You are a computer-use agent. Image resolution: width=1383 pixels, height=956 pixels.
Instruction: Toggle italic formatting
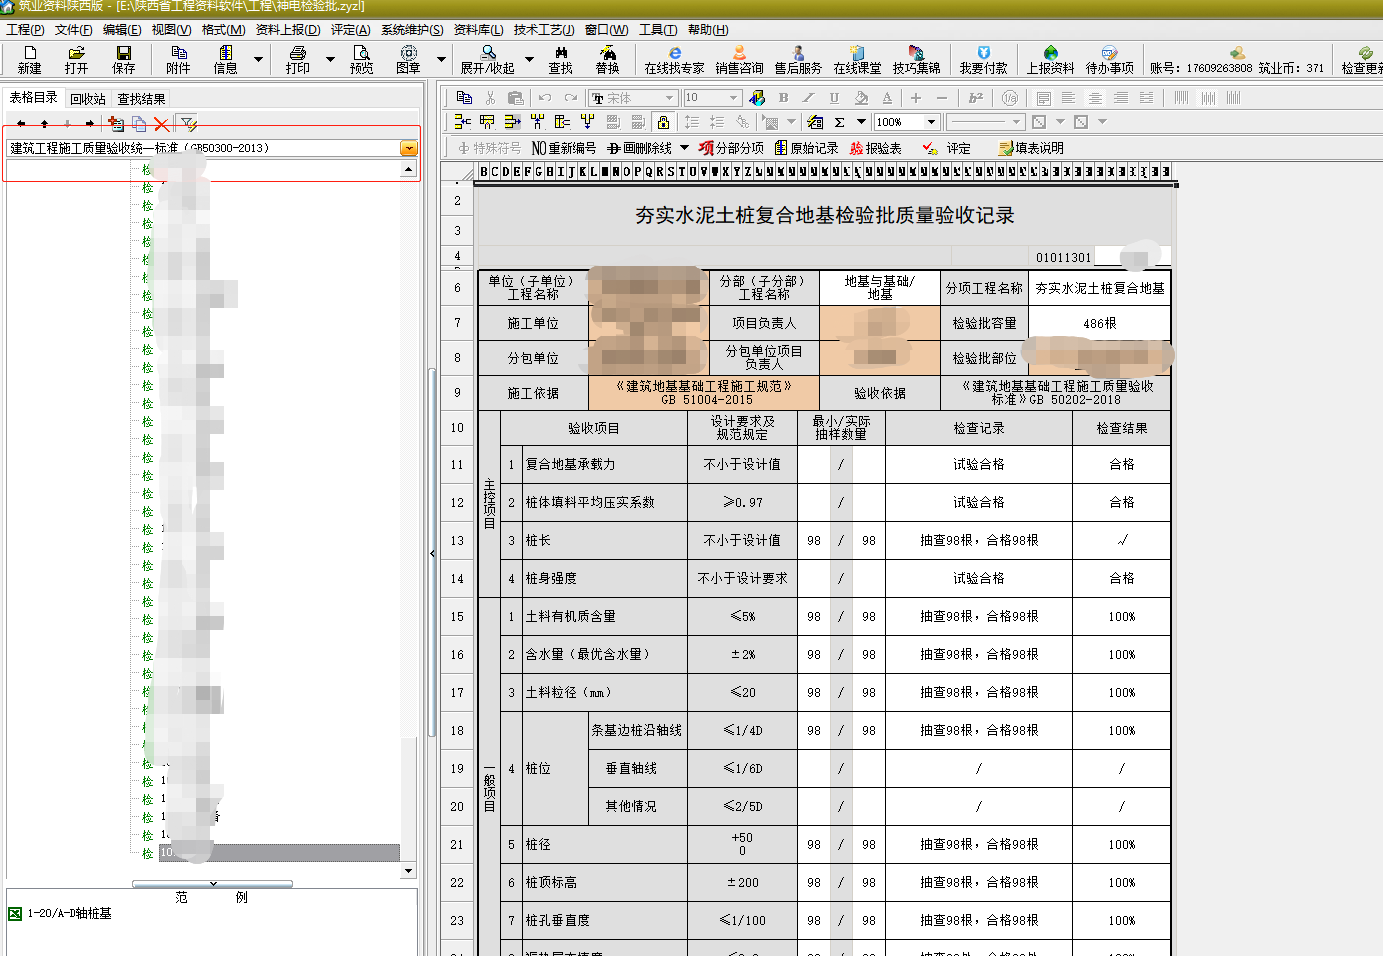click(808, 97)
